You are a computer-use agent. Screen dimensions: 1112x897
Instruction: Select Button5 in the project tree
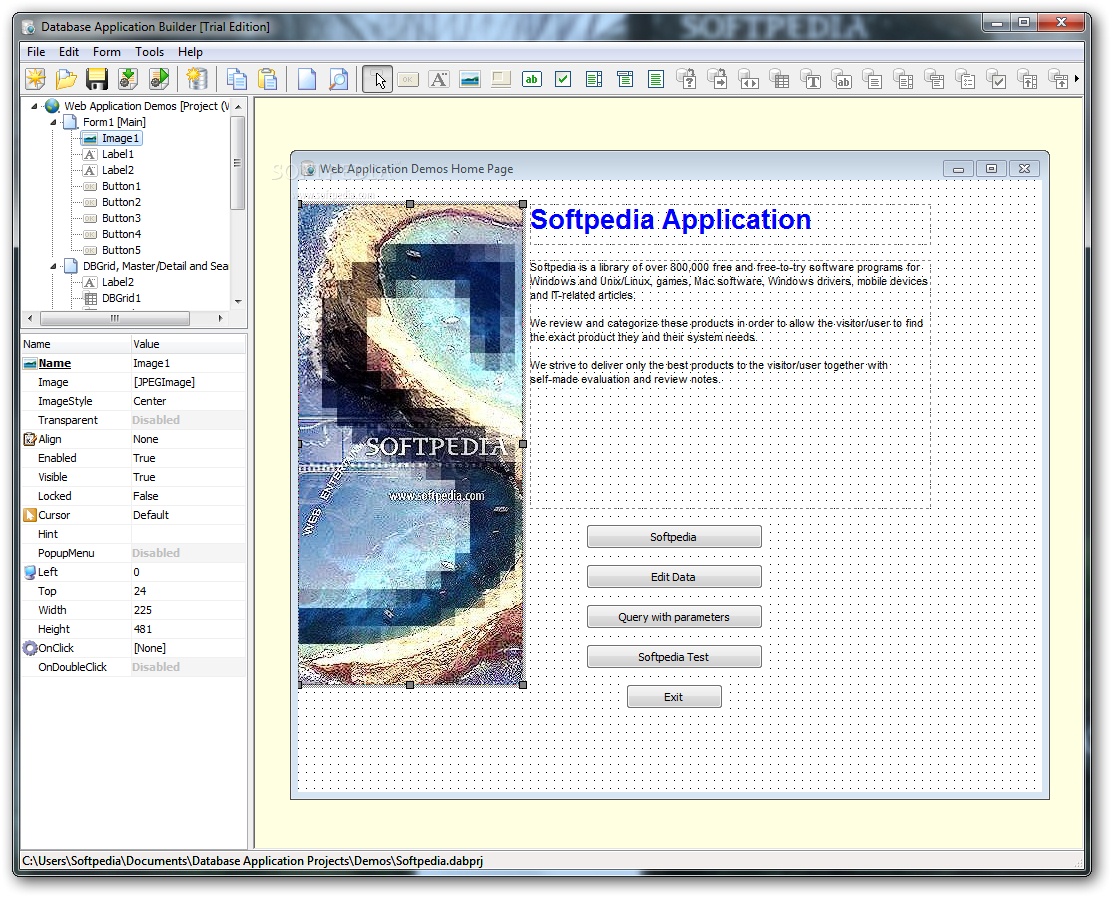pyautogui.click(x=121, y=250)
